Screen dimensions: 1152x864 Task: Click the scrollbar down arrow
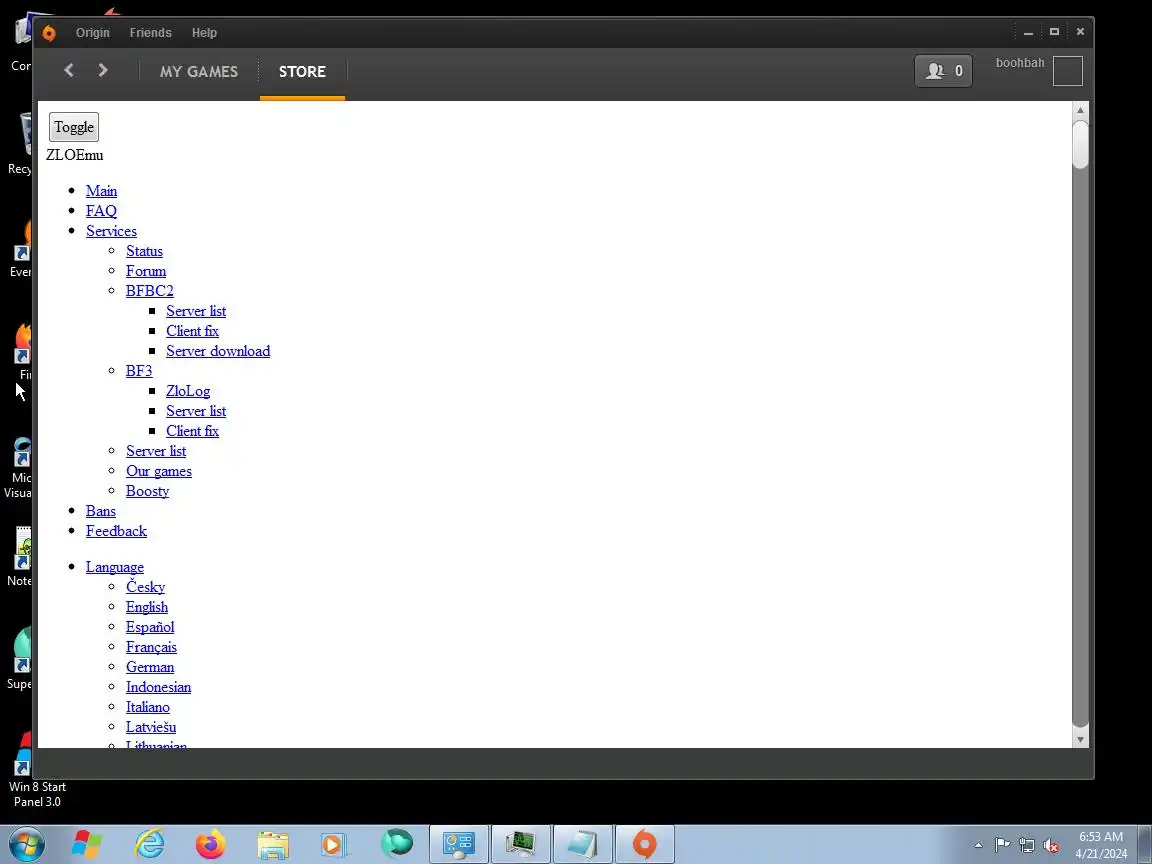pos(1080,740)
